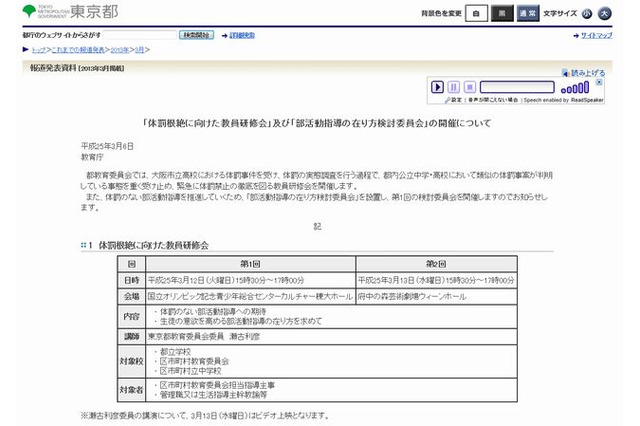Click the 府中の森芸術劇場ウィーンホール venue cell
640x426 pixels.
click(436, 297)
